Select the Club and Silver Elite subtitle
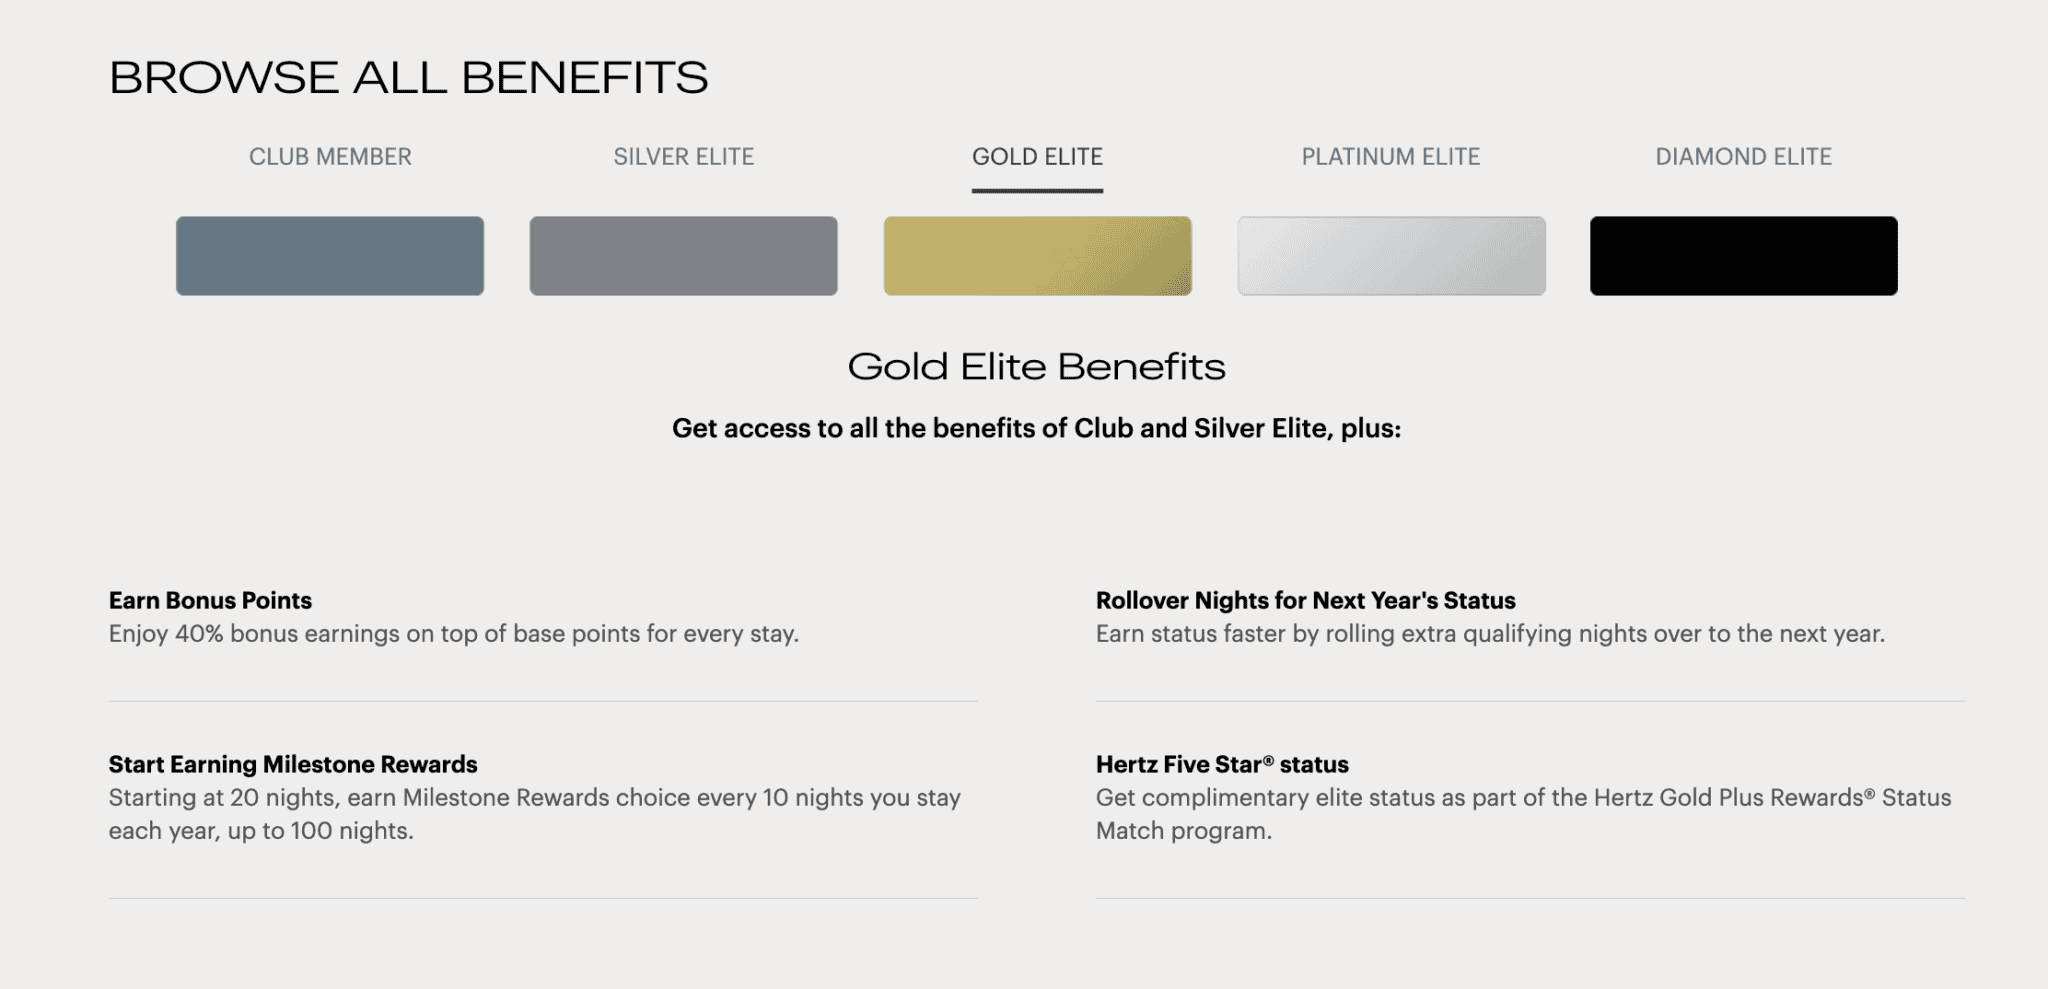Image resolution: width=2048 pixels, height=989 pixels. point(1037,428)
